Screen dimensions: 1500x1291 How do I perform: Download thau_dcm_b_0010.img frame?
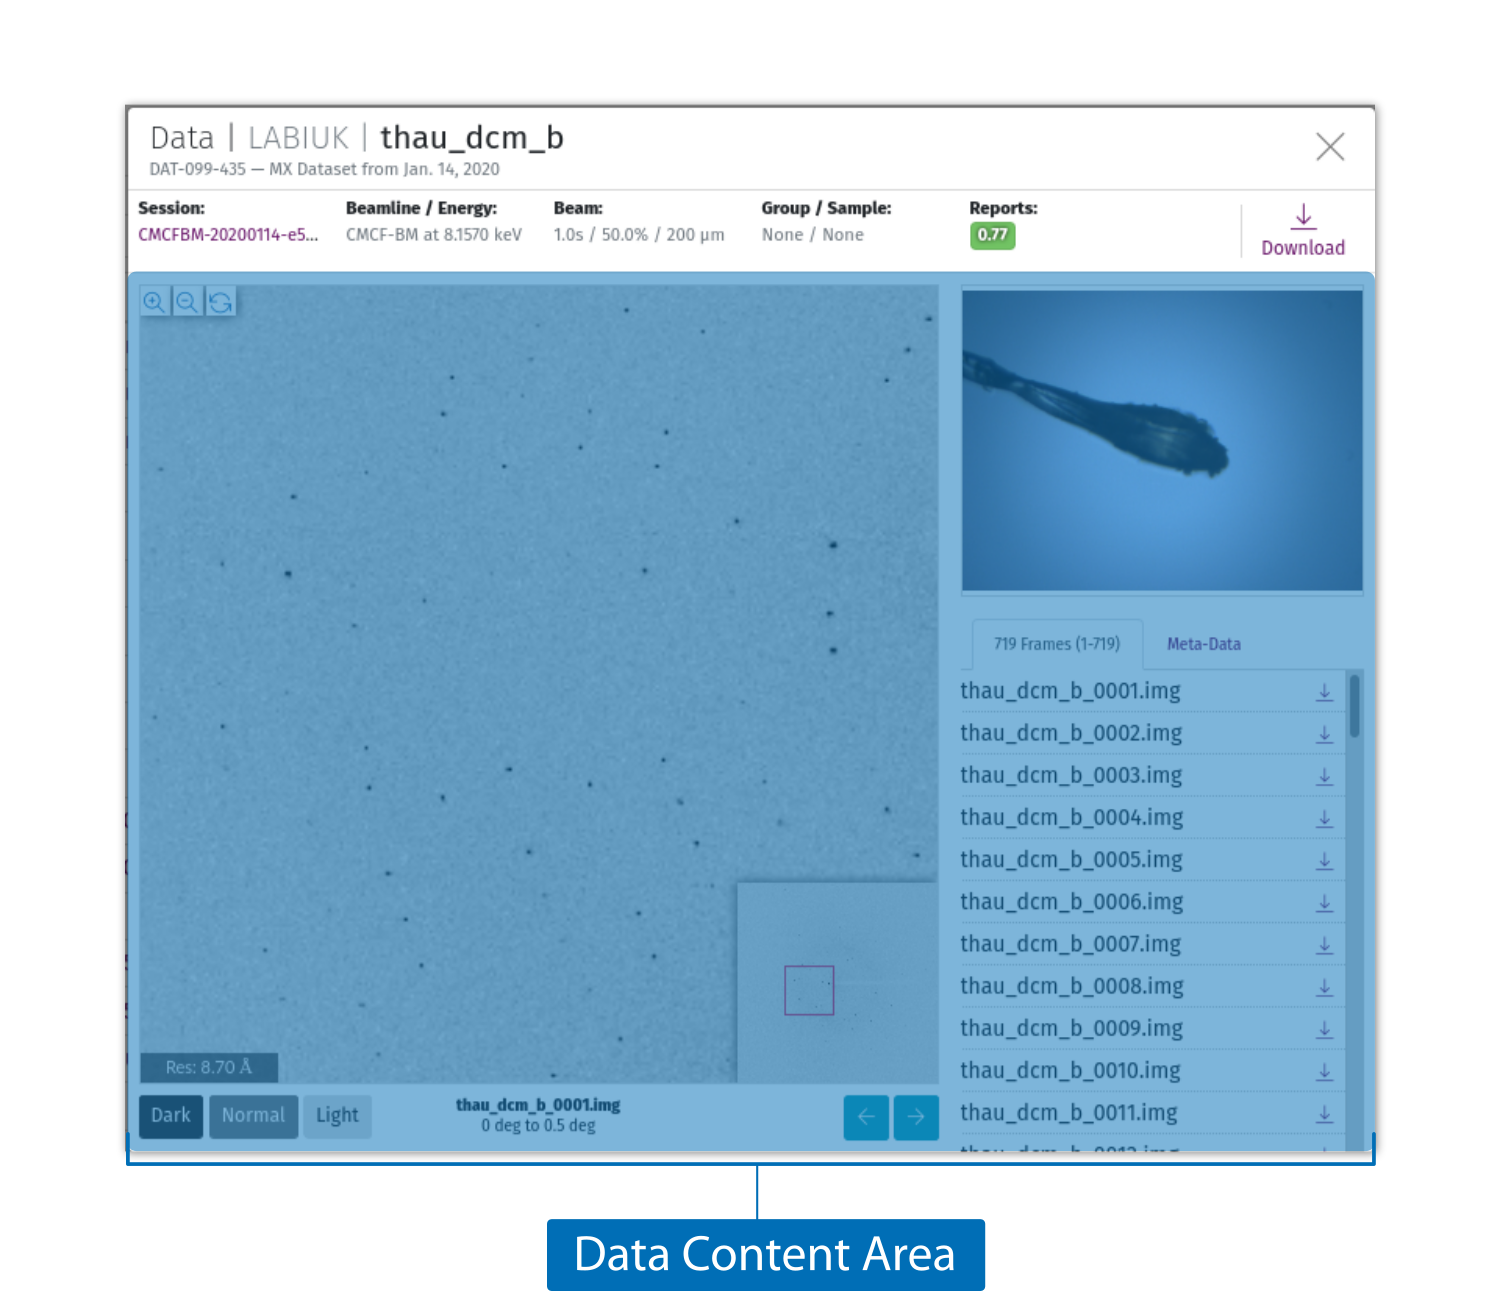click(x=1324, y=1071)
